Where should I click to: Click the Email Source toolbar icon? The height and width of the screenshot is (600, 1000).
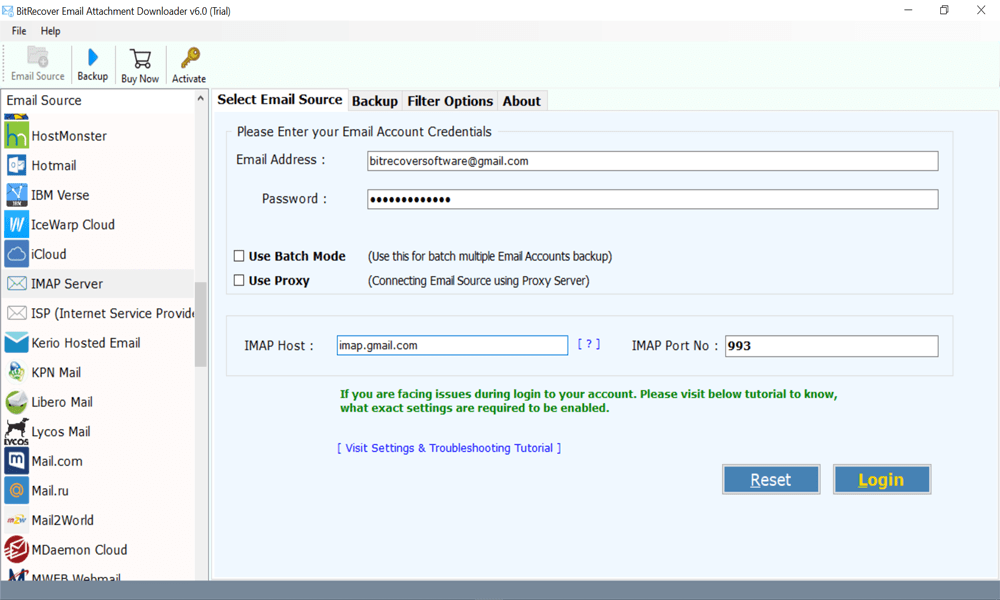point(38,57)
